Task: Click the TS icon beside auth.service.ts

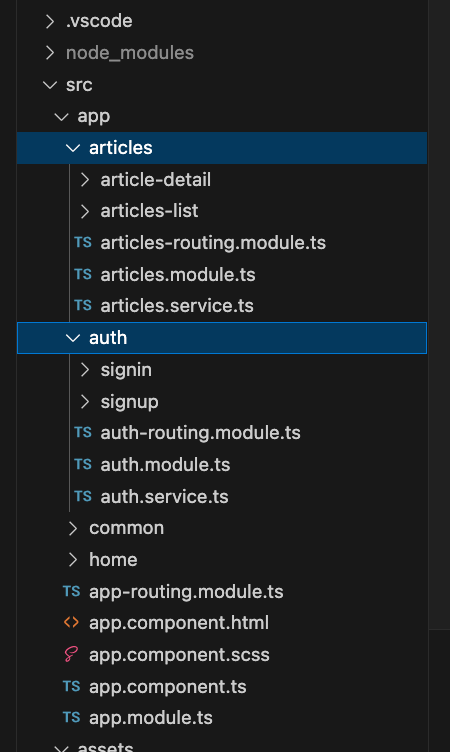Action: click(83, 496)
